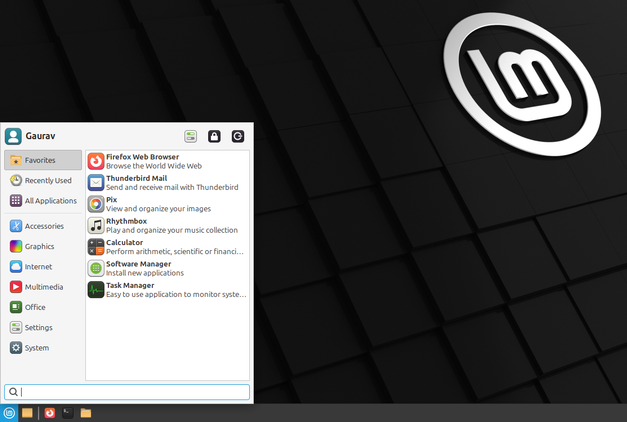Viewport: 627px width, 422px height.
Task: Open Terminal from the taskbar
Action: pyautogui.click(x=68, y=413)
